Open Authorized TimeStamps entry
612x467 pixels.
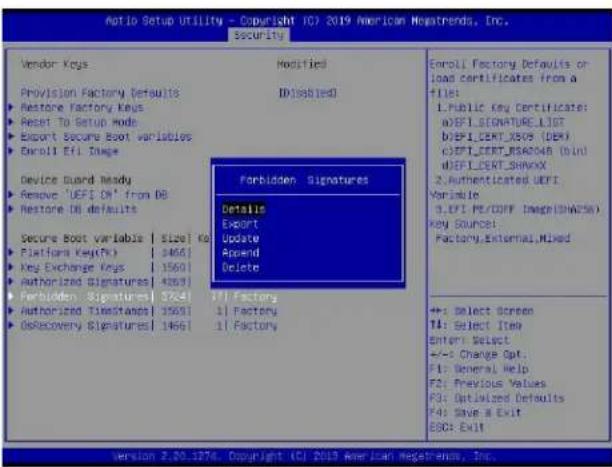tap(84, 311)
